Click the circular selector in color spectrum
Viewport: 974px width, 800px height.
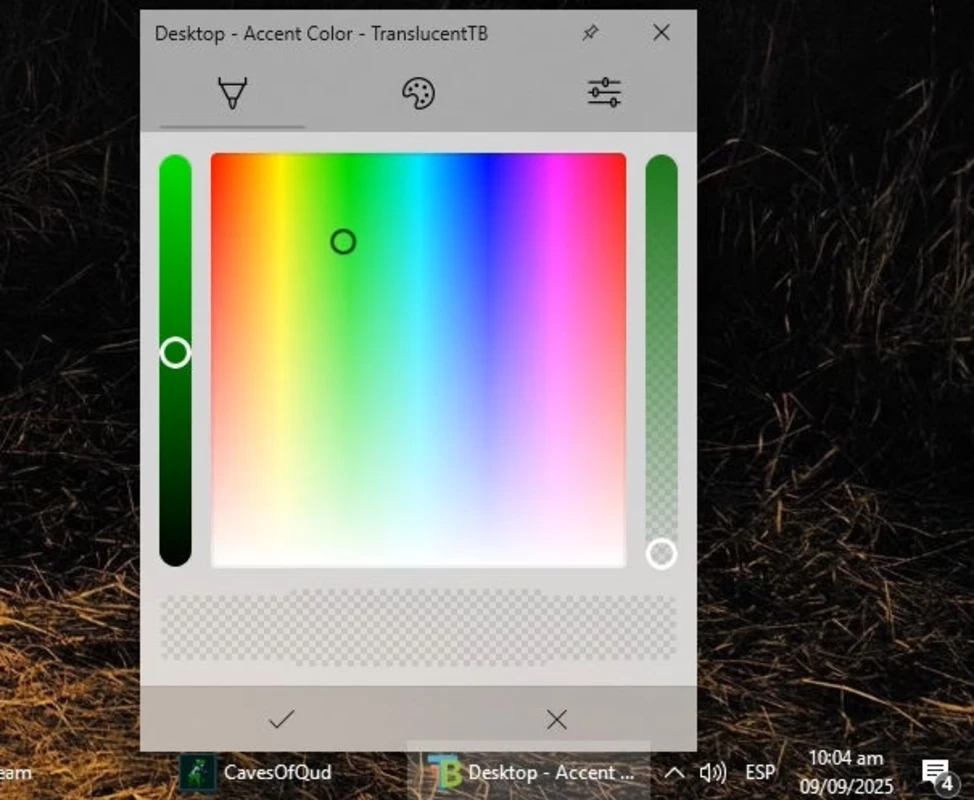pyautogui.click(x=343, y=242)
